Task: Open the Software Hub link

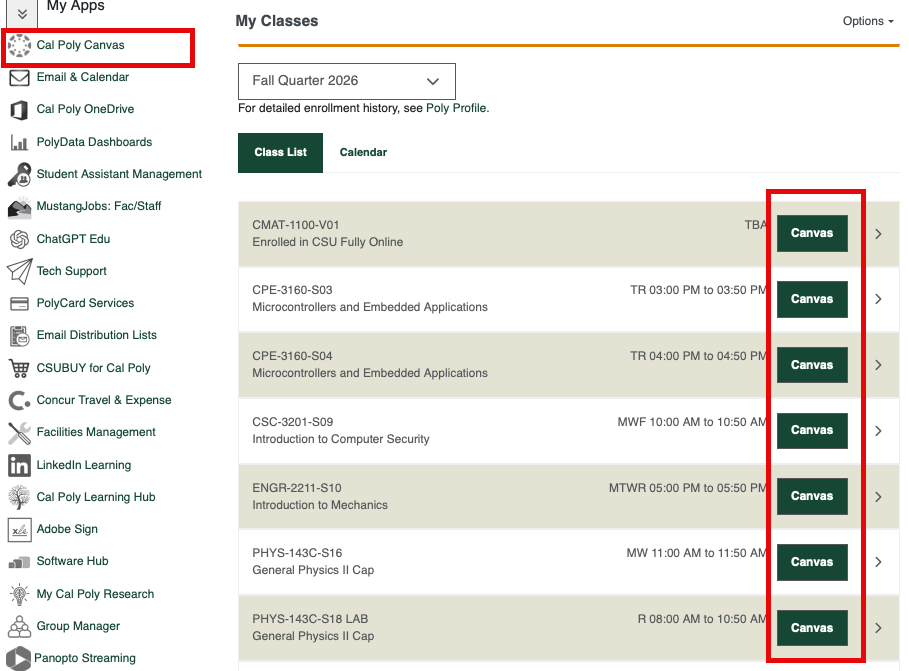Action: point(72,561)
